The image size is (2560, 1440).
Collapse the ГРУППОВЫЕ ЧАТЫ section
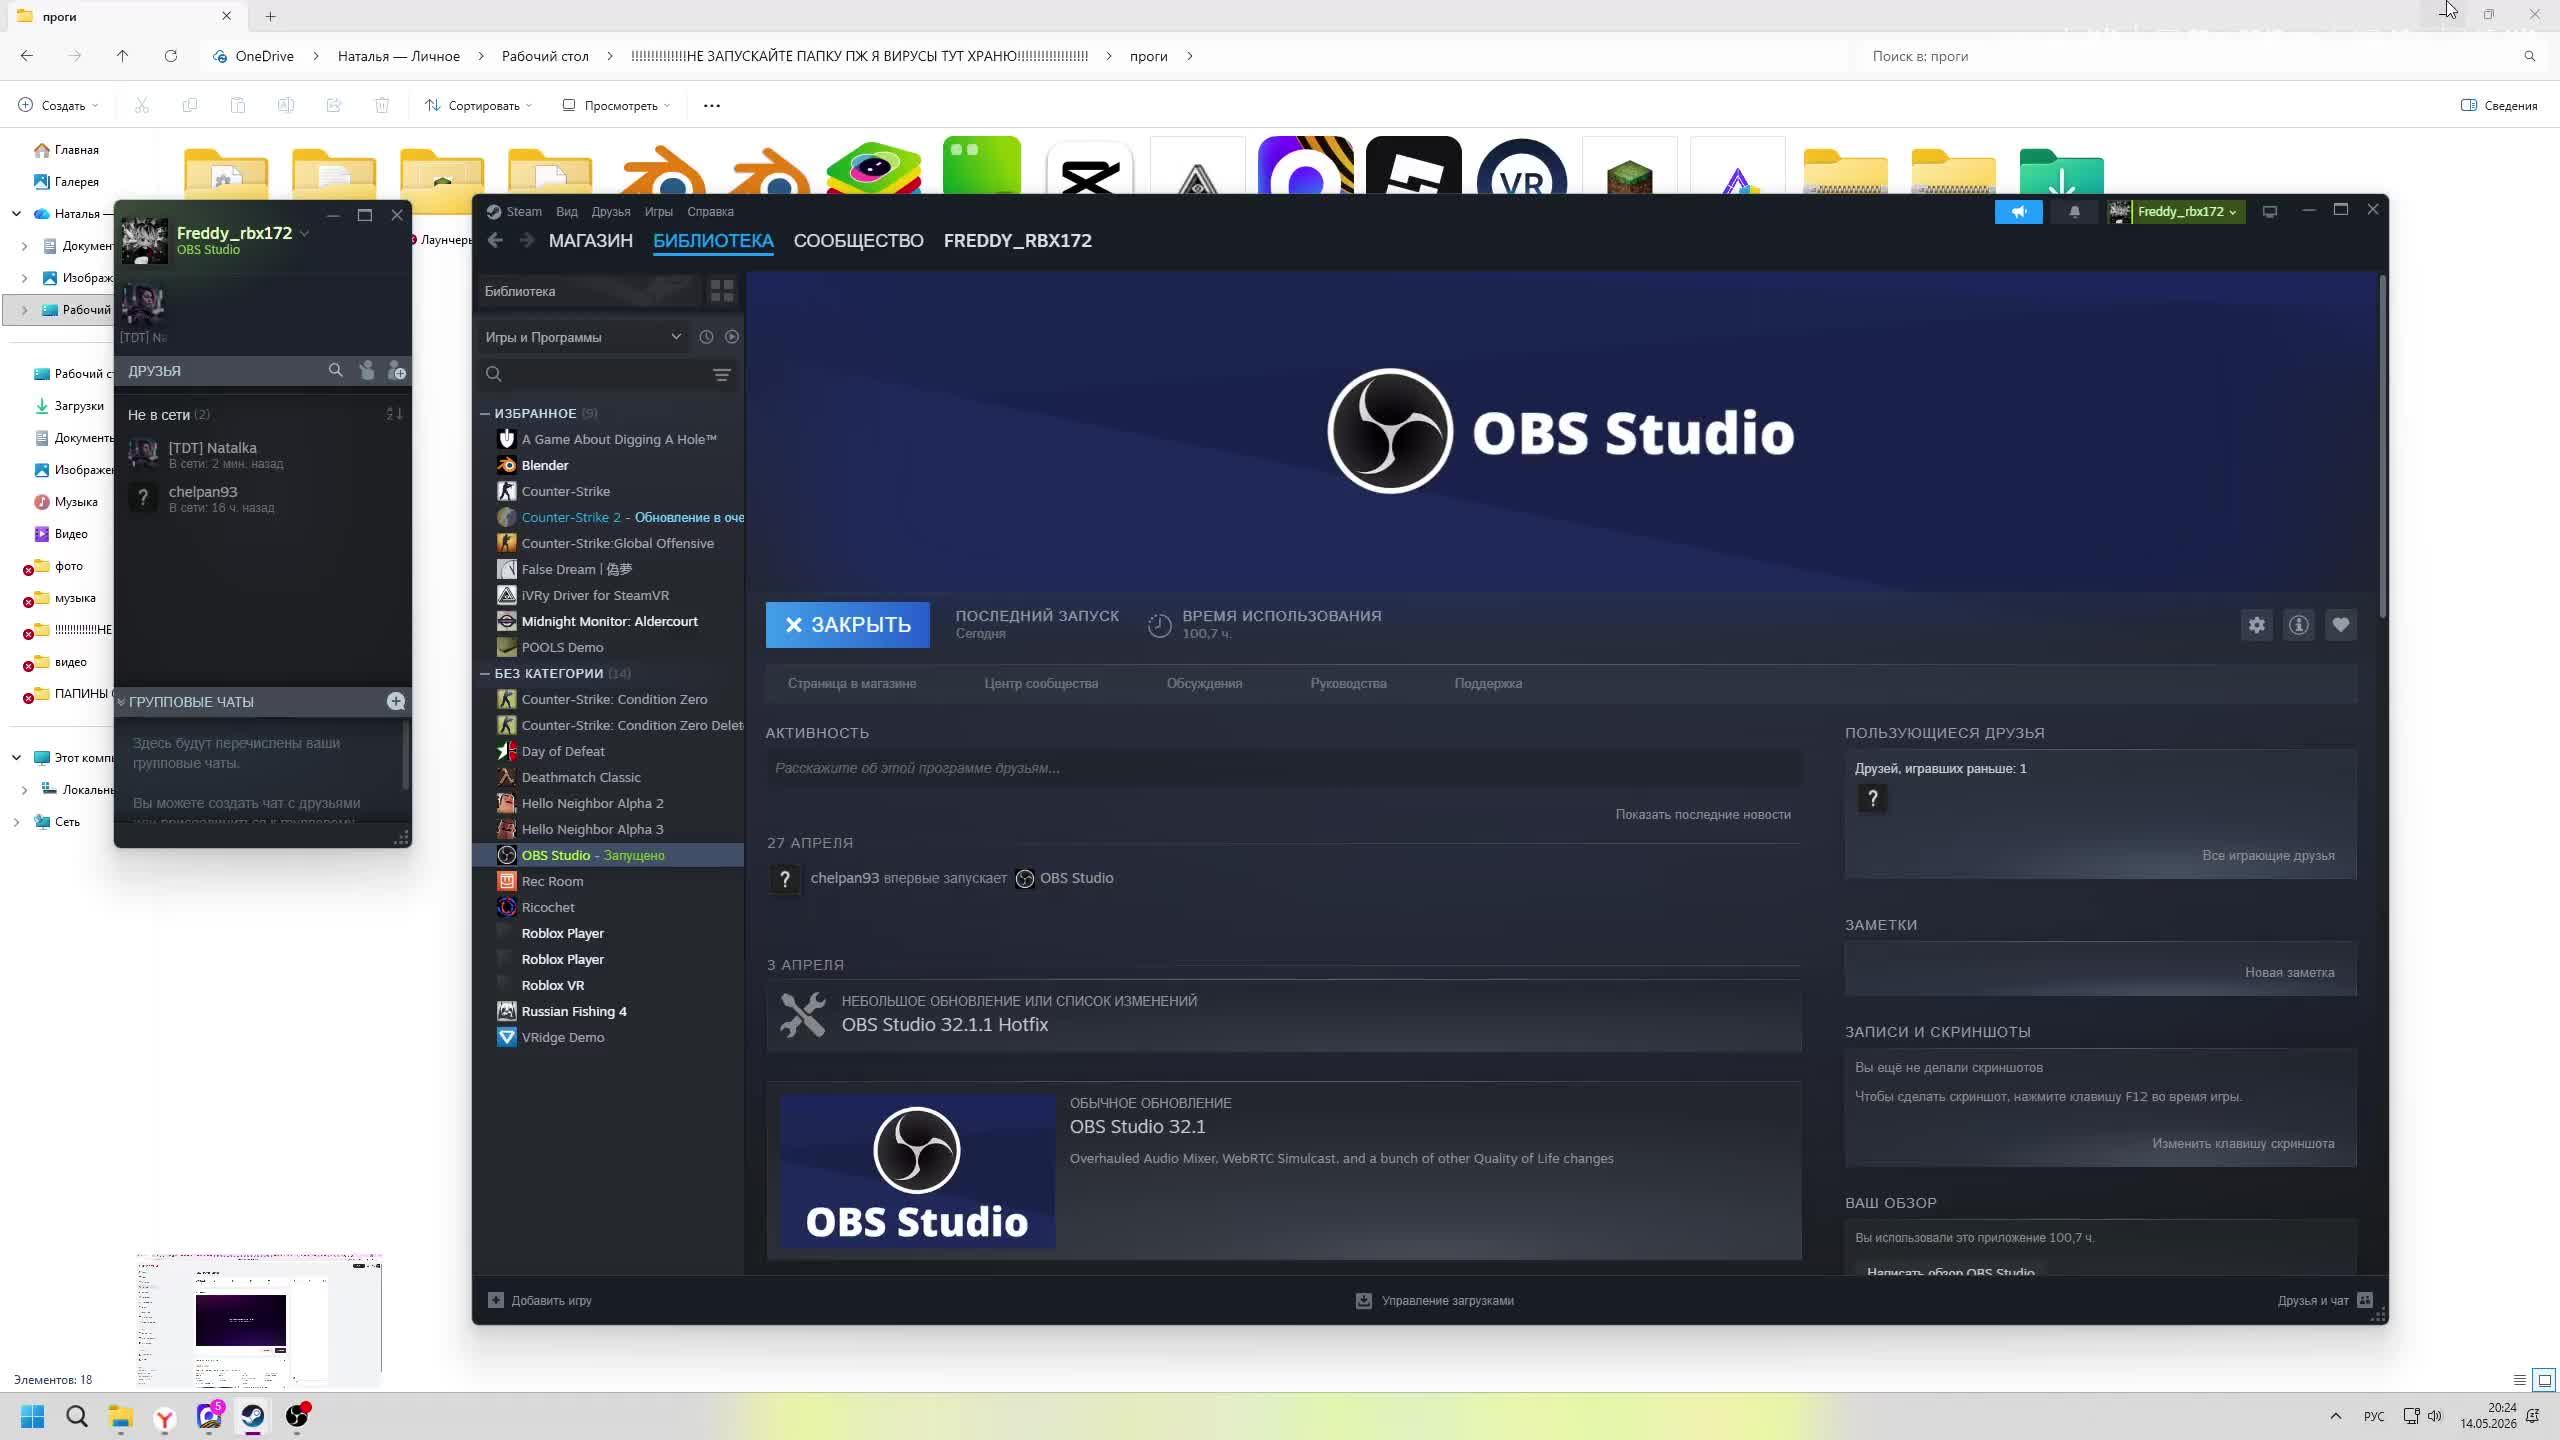coord(121,702)
